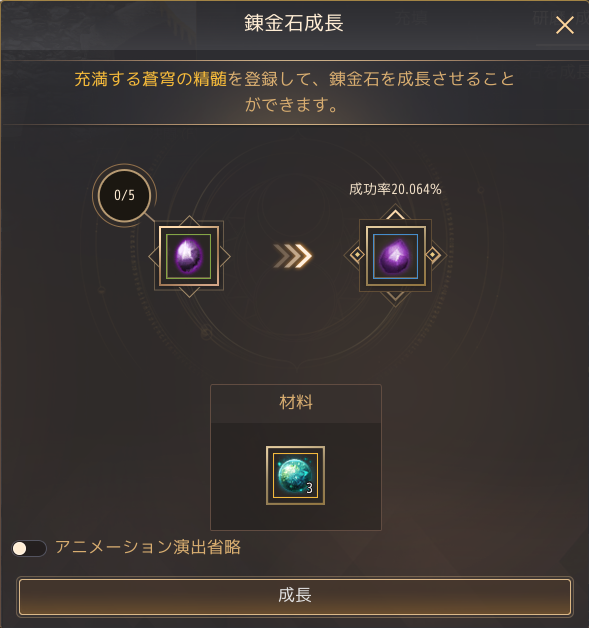Select the green-bordered source alchemy stone

tap(189, 256)
